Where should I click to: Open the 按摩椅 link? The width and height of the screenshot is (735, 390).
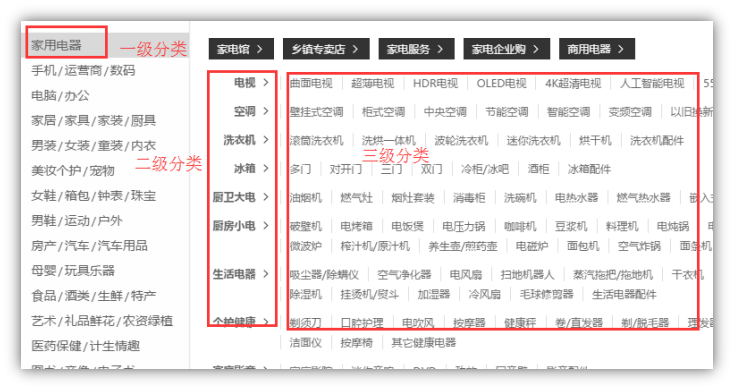pyautogui.click(x=356, y=343)
